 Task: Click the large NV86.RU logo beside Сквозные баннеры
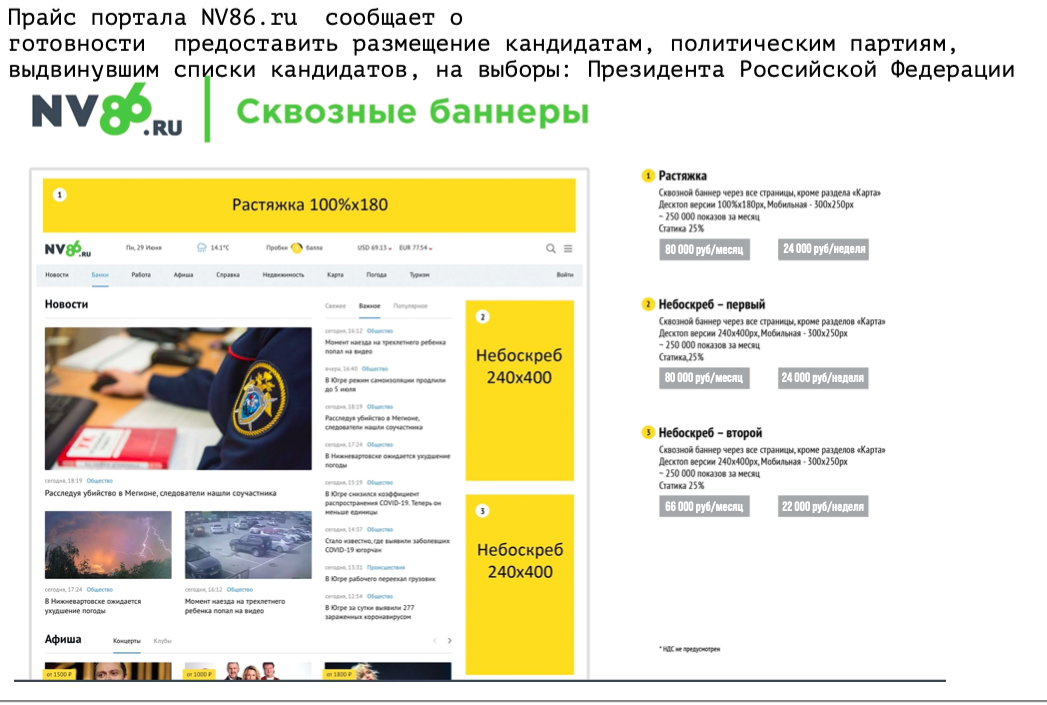[x=107, y=110]
